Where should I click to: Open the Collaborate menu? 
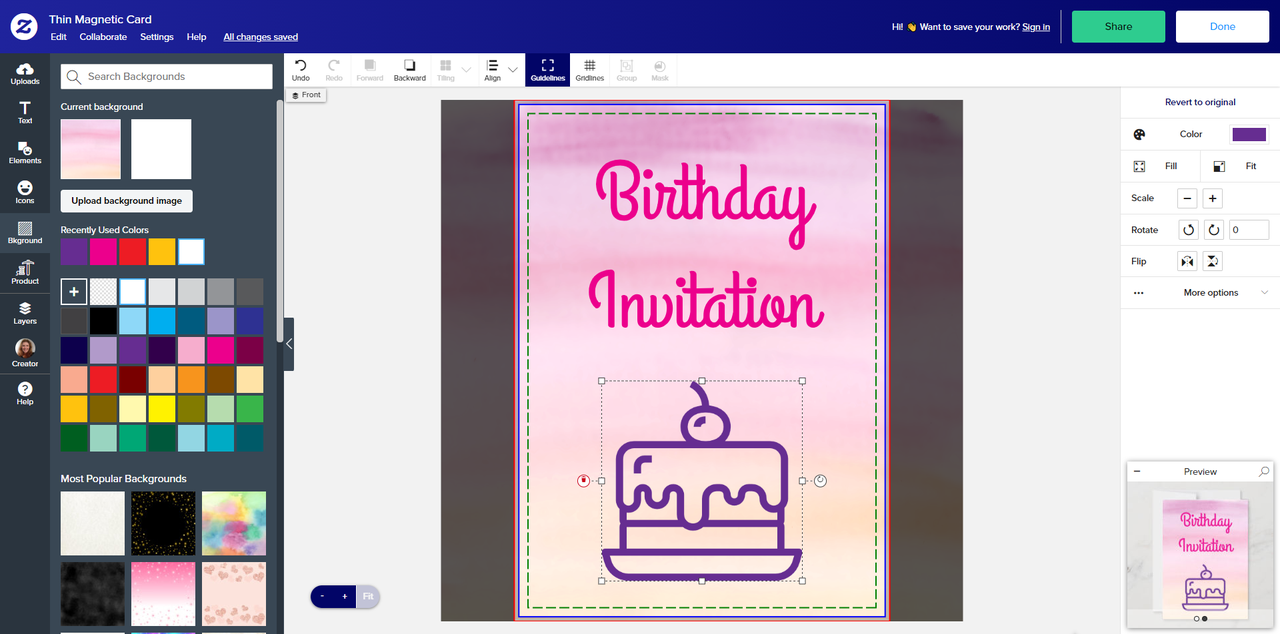(x=103, y=37)
